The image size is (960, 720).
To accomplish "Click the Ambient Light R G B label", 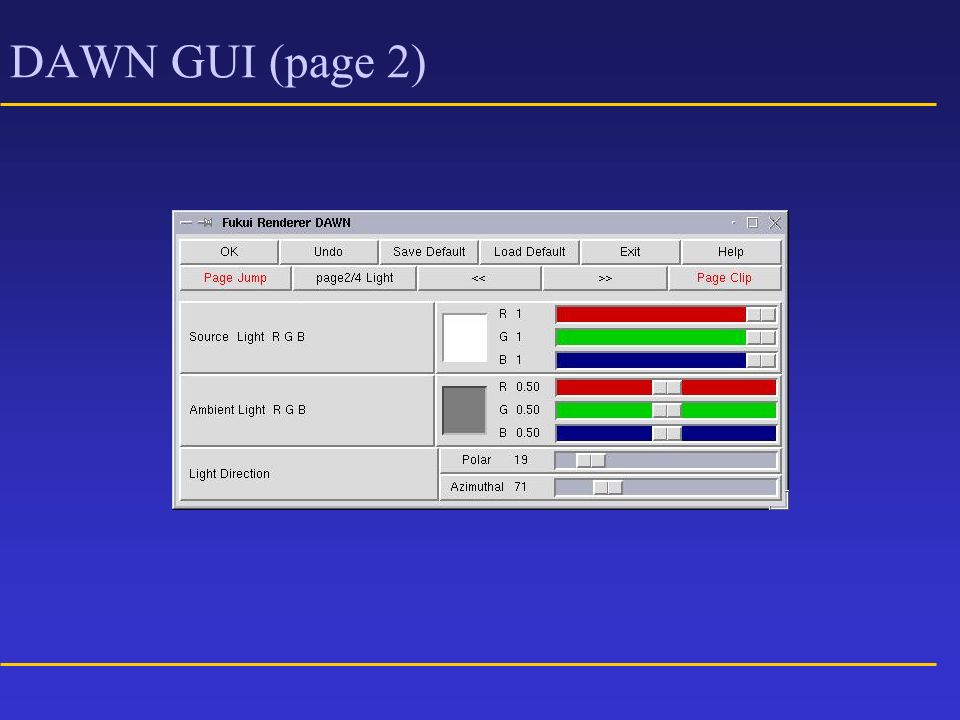I will click(247, 410).
